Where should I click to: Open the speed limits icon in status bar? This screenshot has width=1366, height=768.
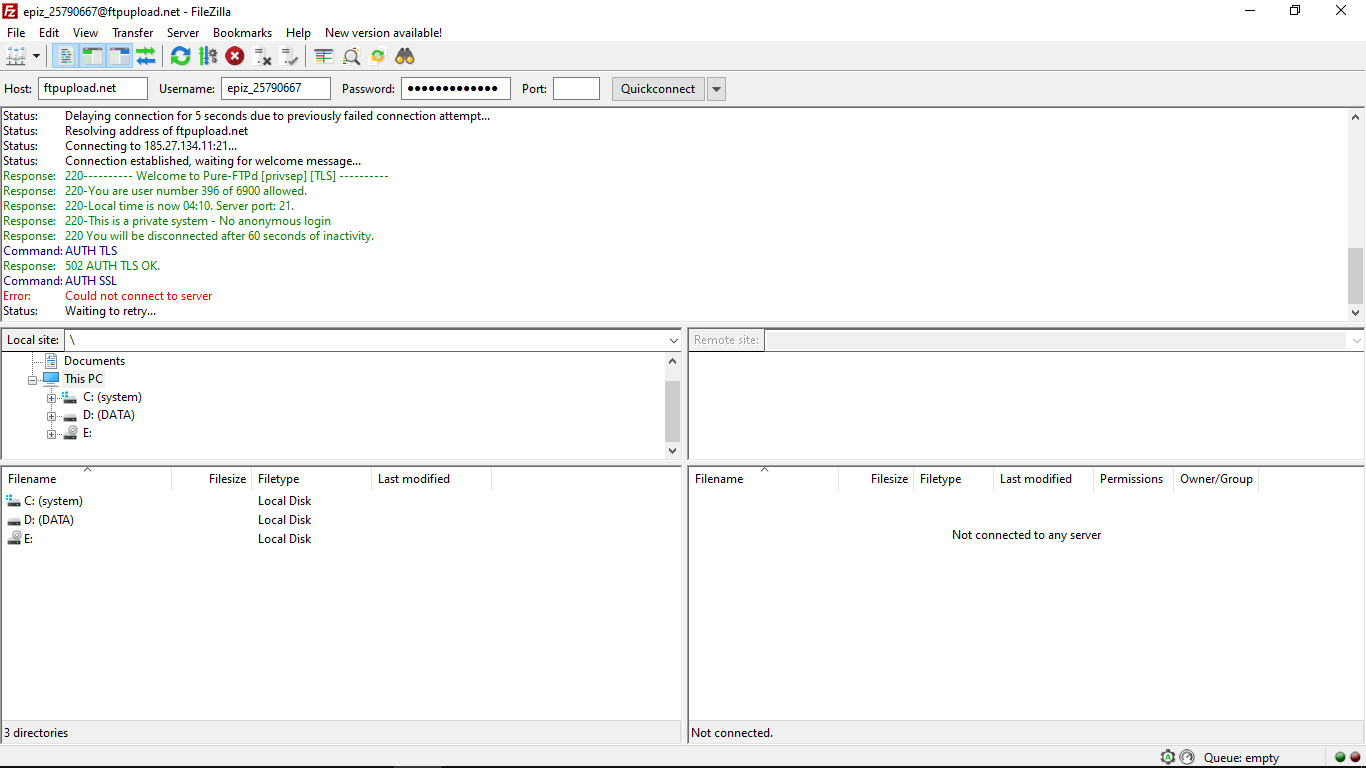click(x=1187, y=757)
